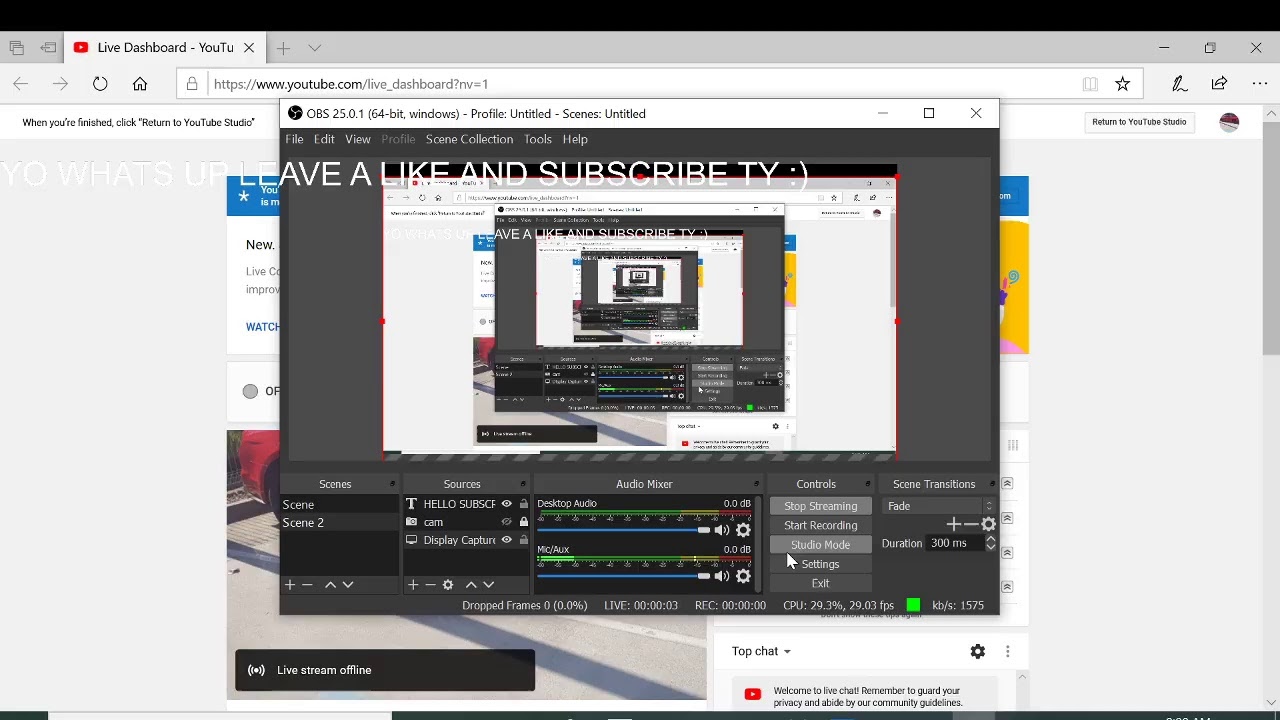
Task: Adjust the Desktop Audio volume slider
Action: pyautogui.click(x=624, y=530)
